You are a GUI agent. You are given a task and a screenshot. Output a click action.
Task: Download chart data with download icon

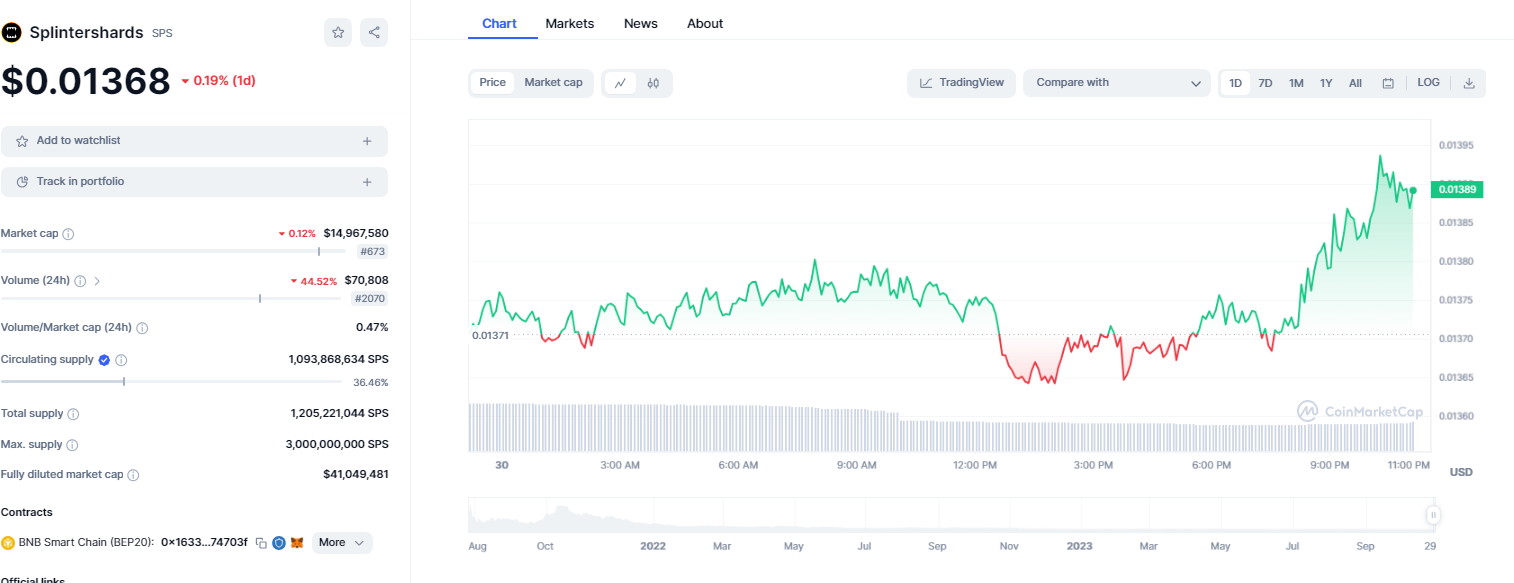point(1469,83)
